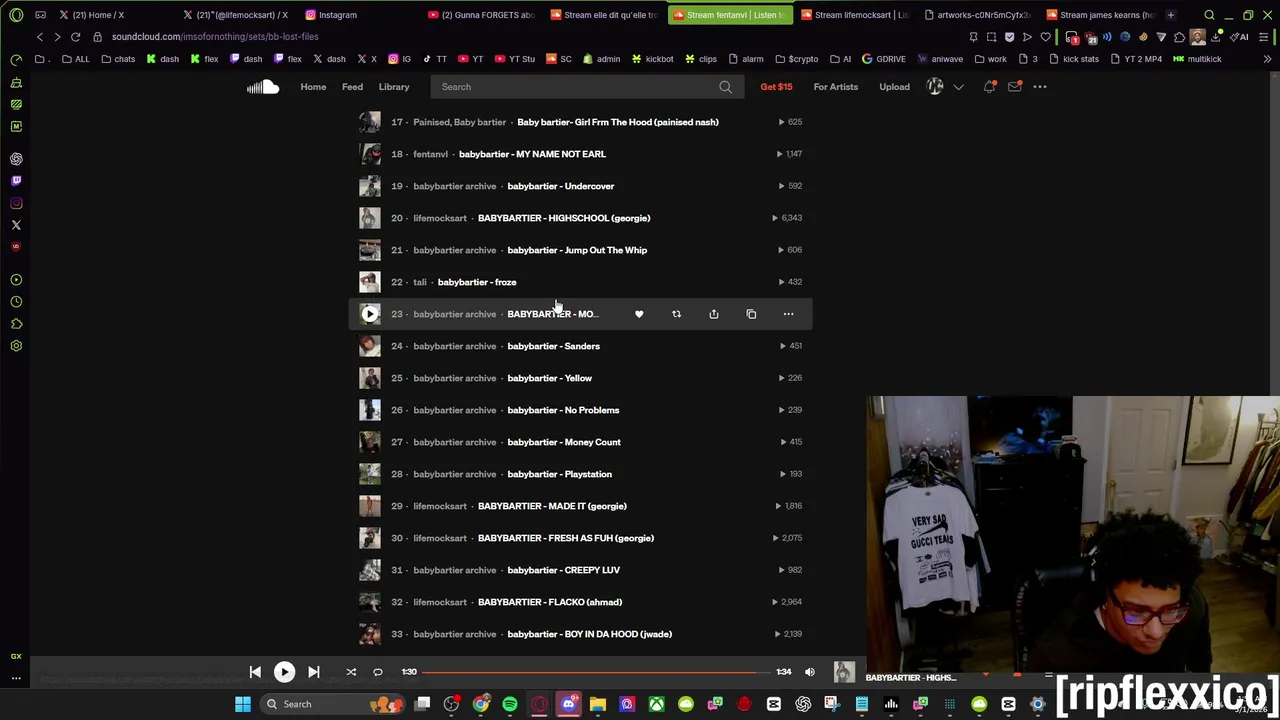This screenshot has width=1280, height=720.
Task: Expand the profile avatar dropdown chevron
Action: 958,87
